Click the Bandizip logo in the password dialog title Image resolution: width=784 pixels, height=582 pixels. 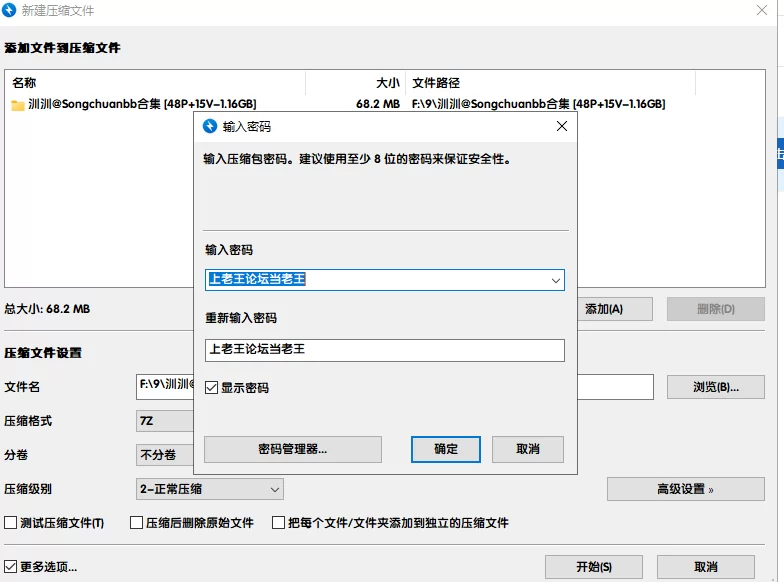tap(210, 126)
